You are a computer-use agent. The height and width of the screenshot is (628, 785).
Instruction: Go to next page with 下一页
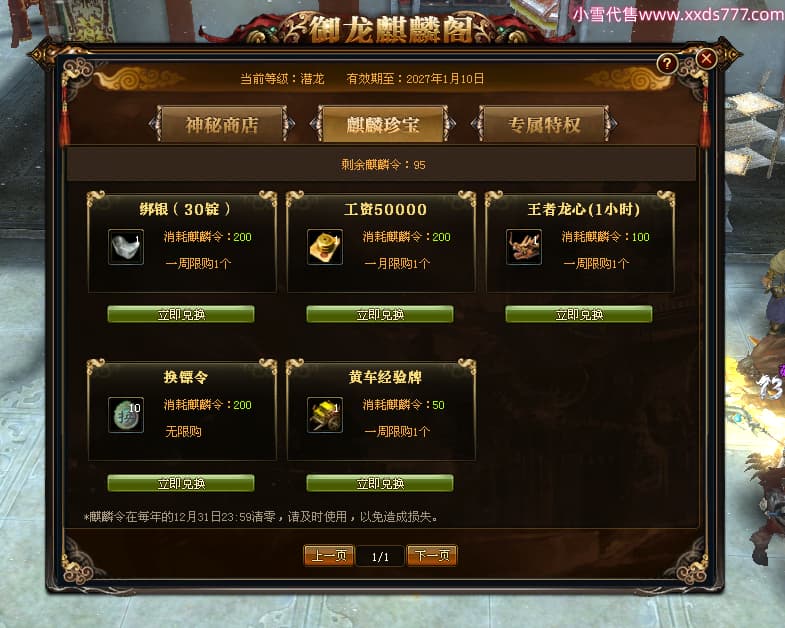(x=432, y=556)
